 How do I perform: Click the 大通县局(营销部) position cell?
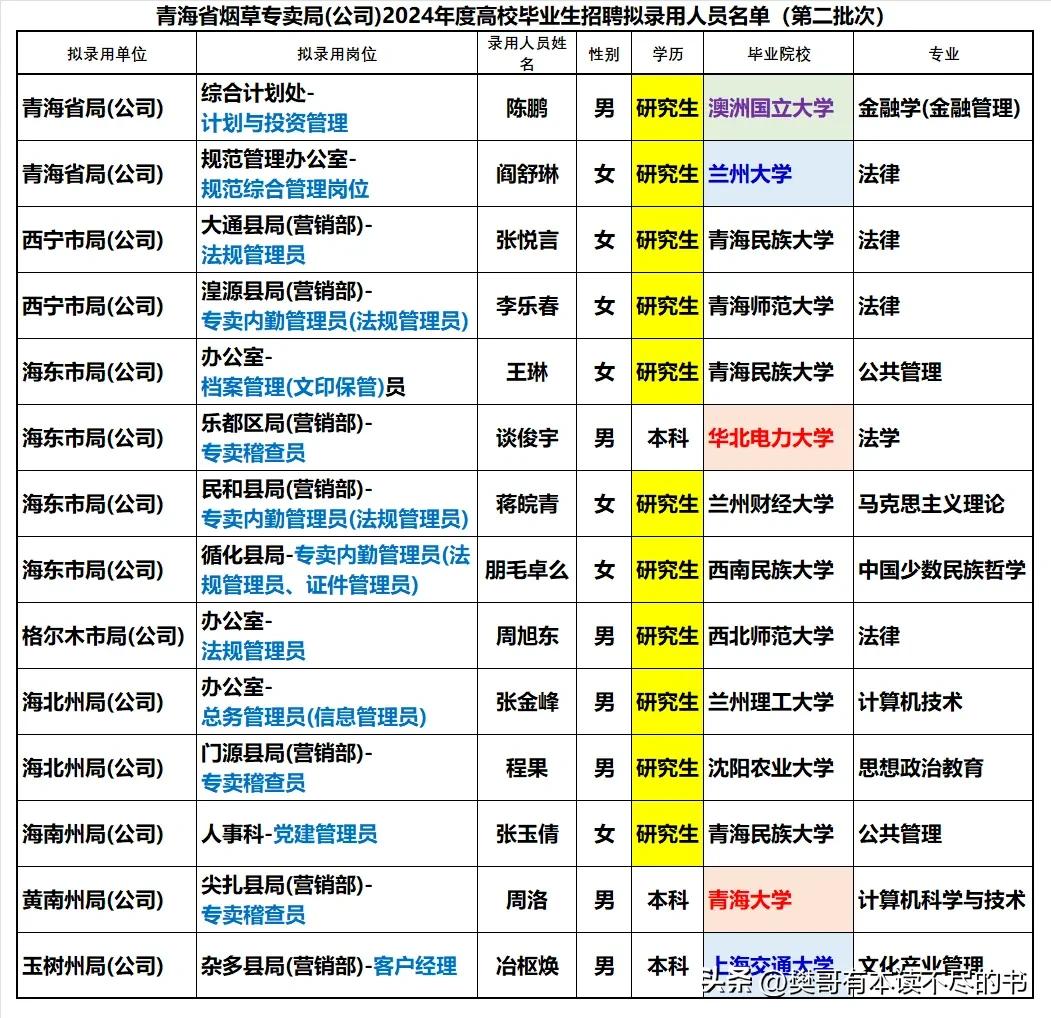[x=336, y=240]
